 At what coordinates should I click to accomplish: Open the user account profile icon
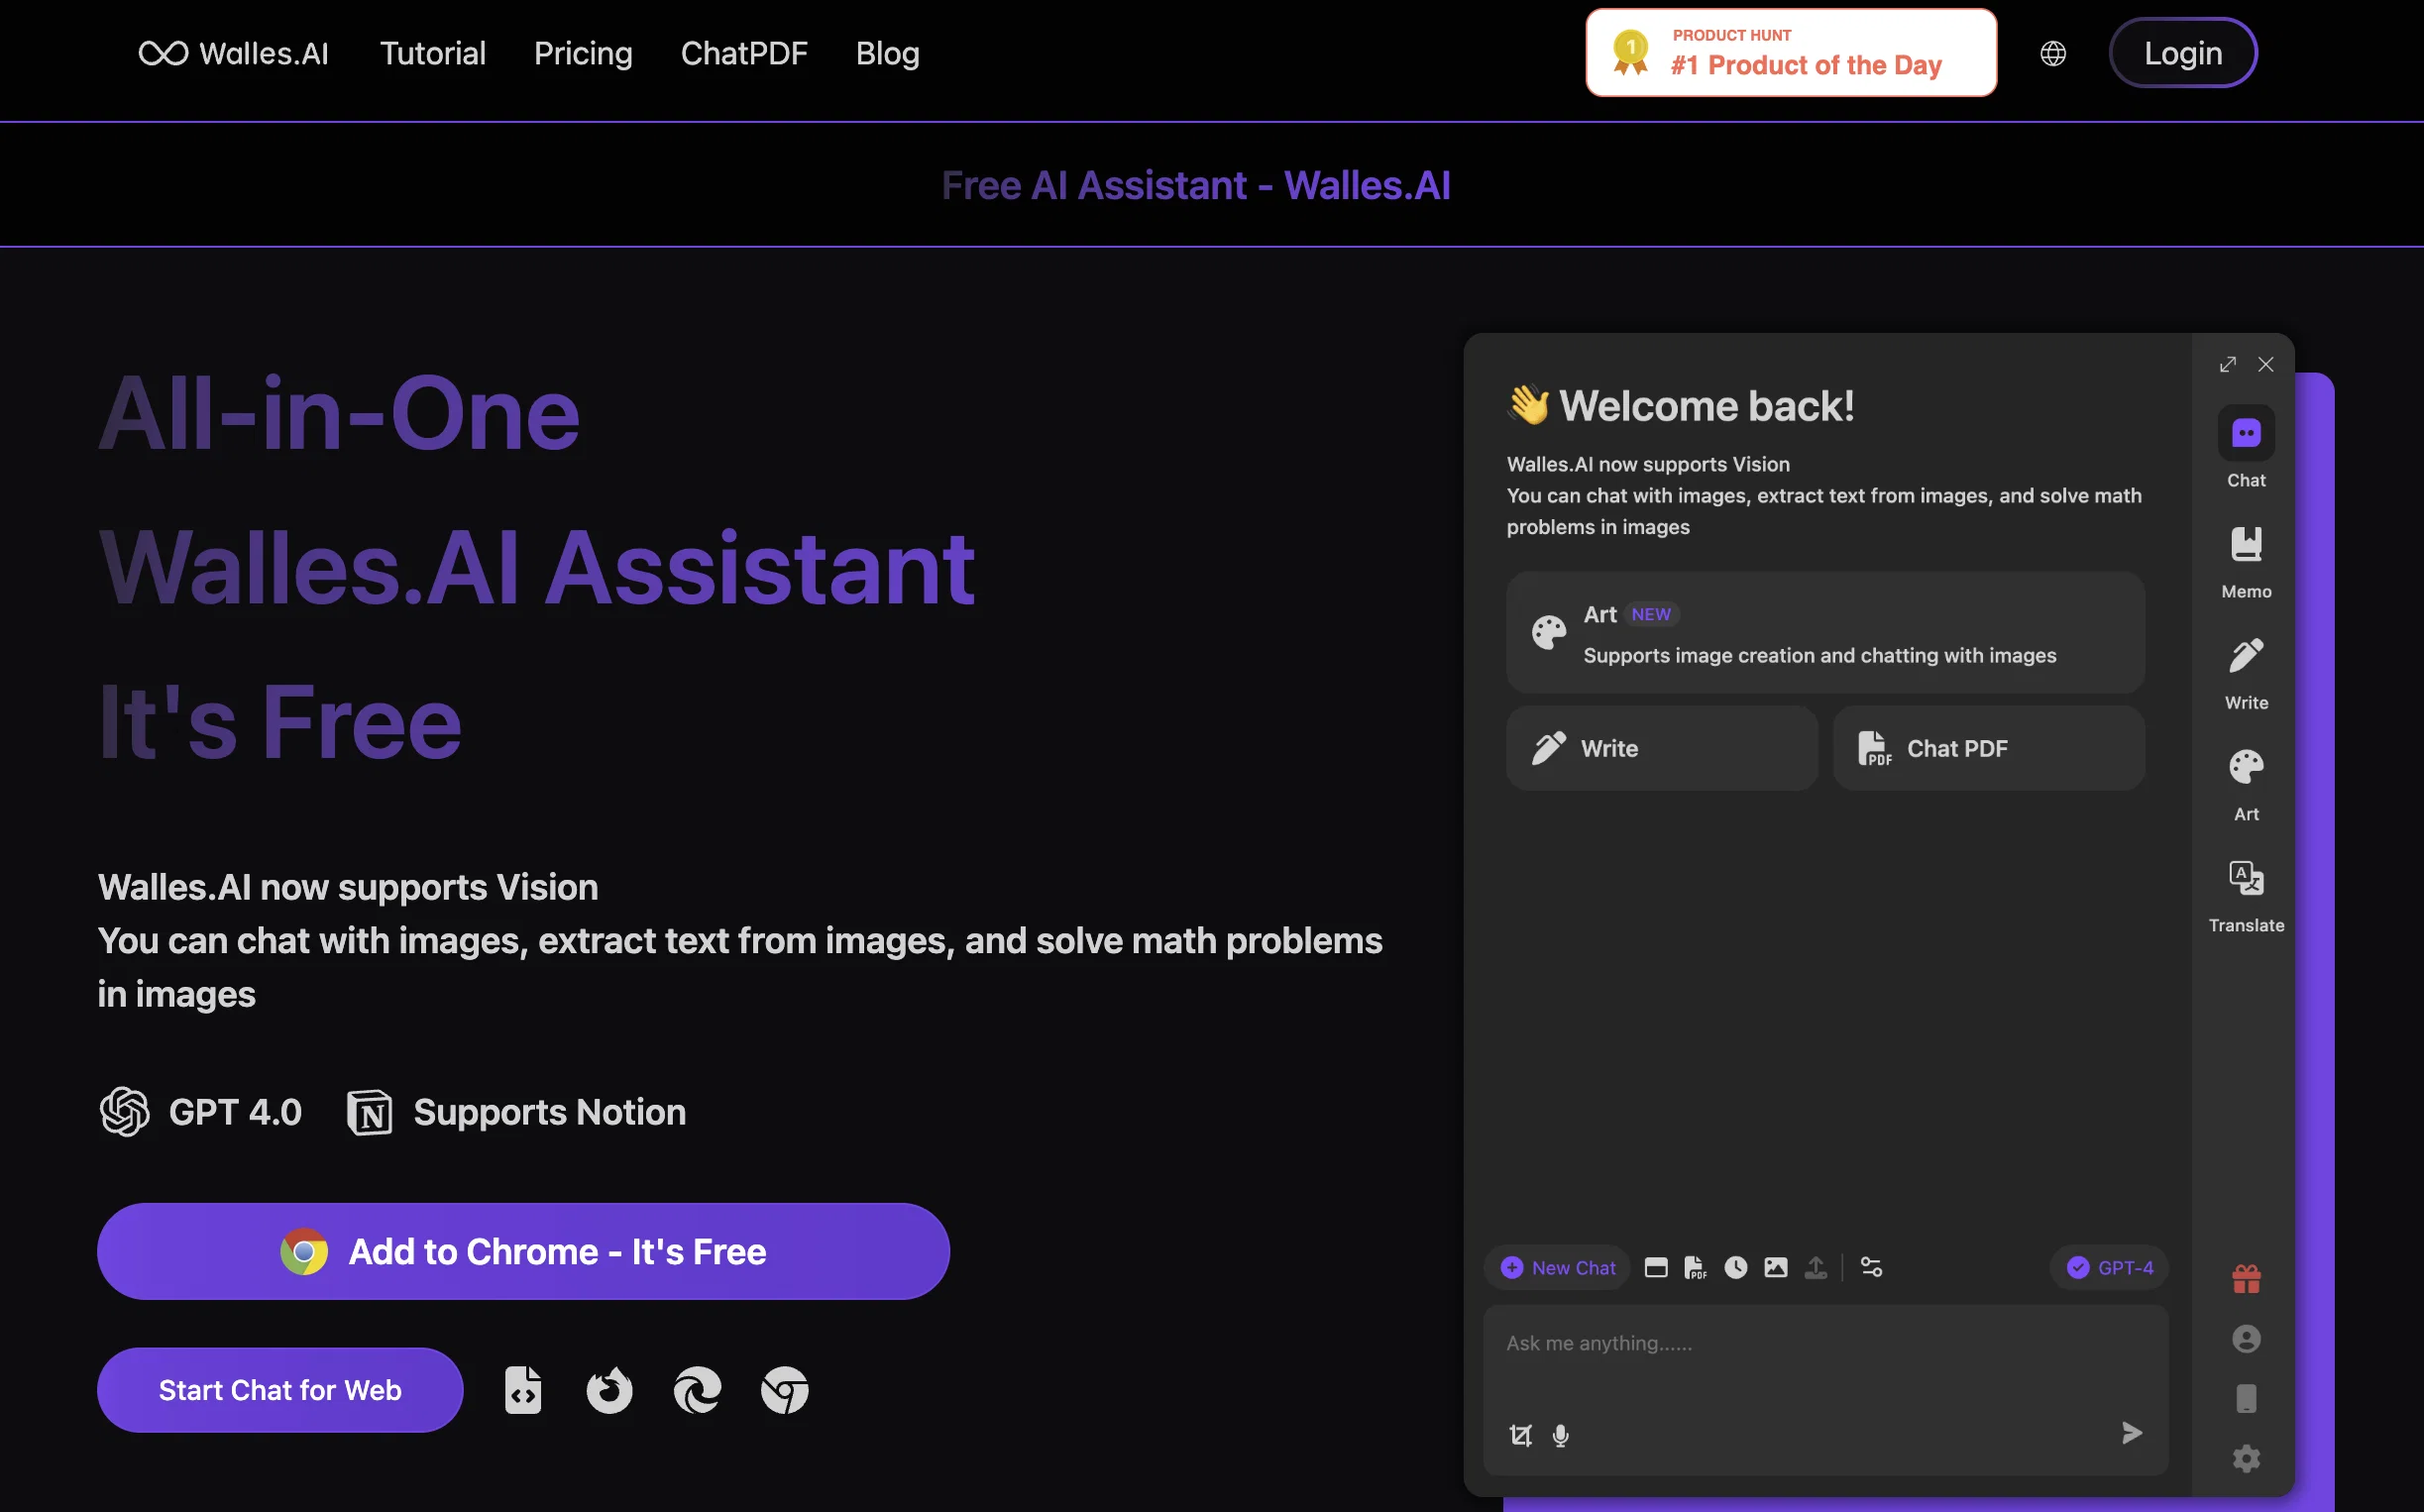coord(2246,1338)
